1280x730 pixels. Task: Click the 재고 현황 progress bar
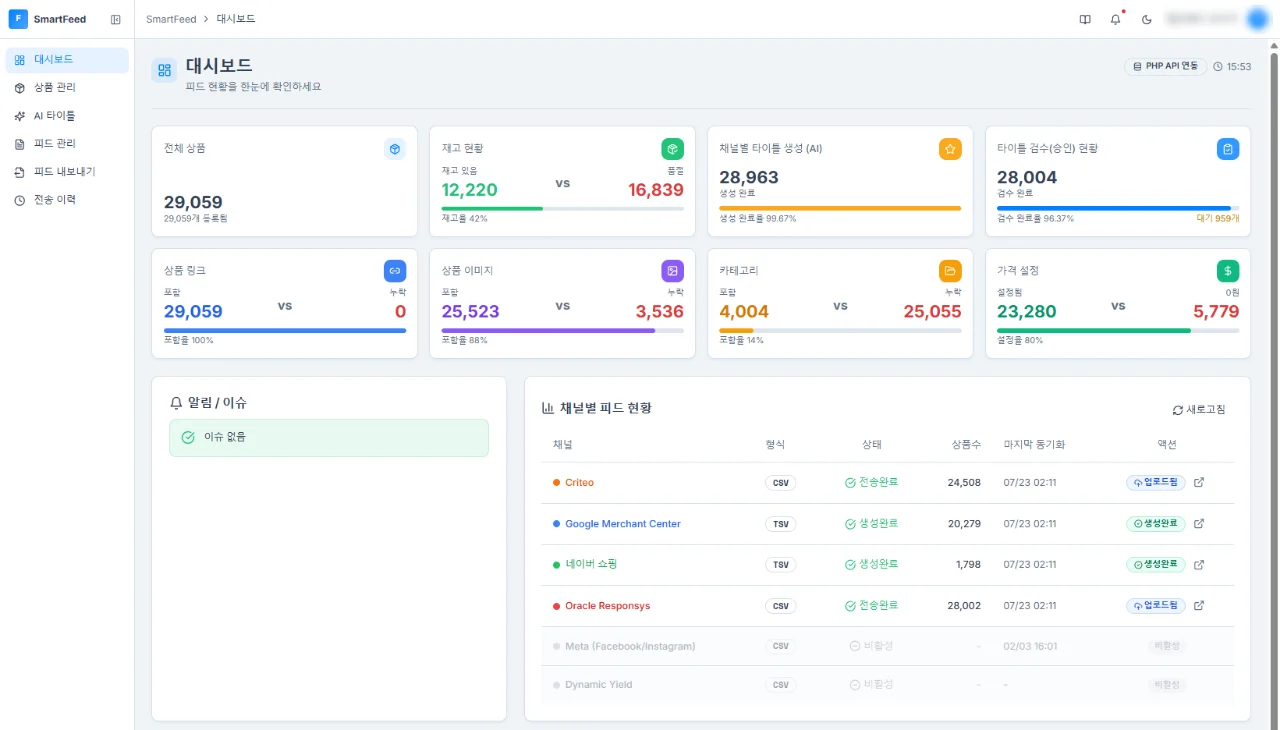[563, 208]
